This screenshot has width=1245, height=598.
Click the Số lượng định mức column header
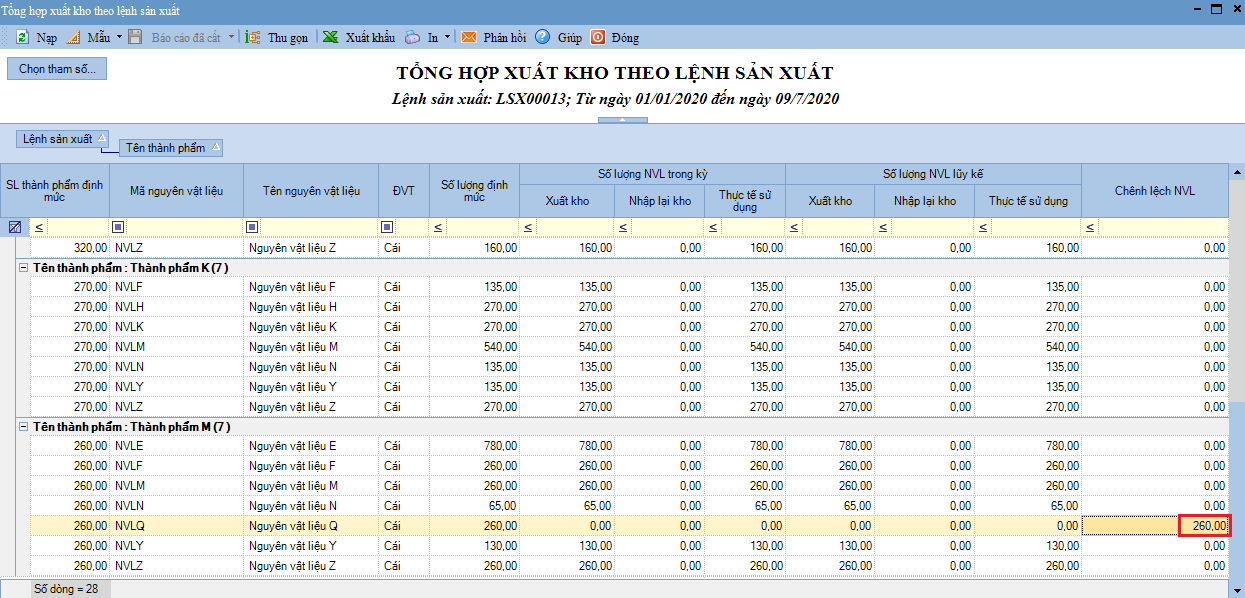[x=475, y=190]
